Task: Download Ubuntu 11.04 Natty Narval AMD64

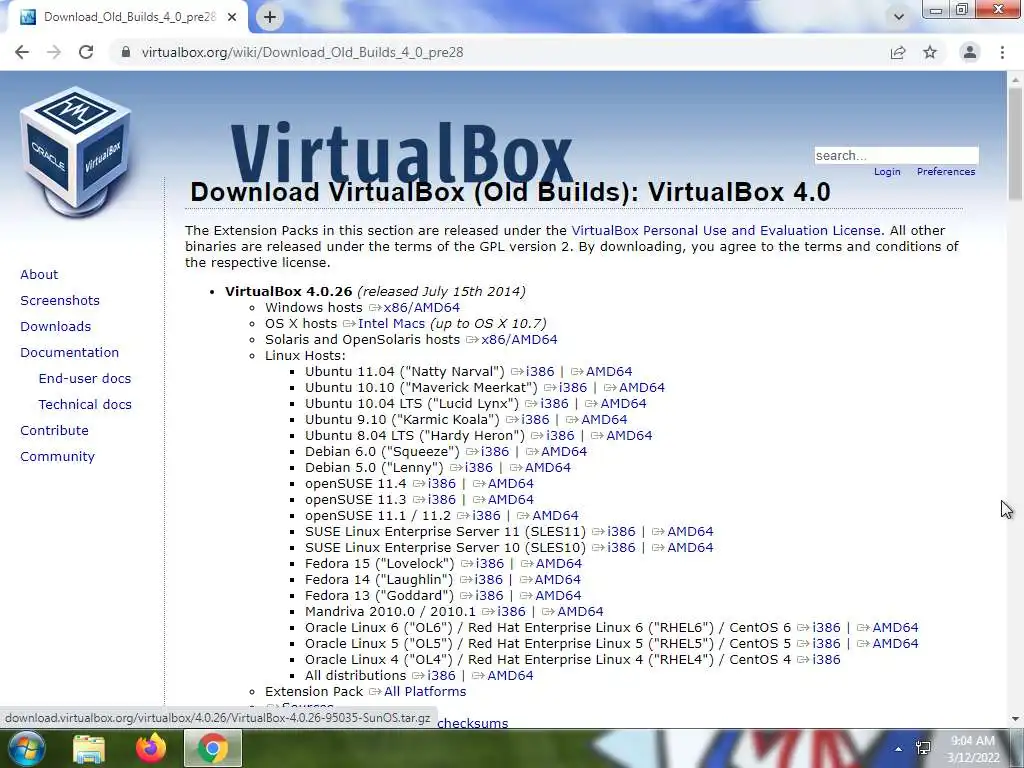Action: tap(609, 372)
